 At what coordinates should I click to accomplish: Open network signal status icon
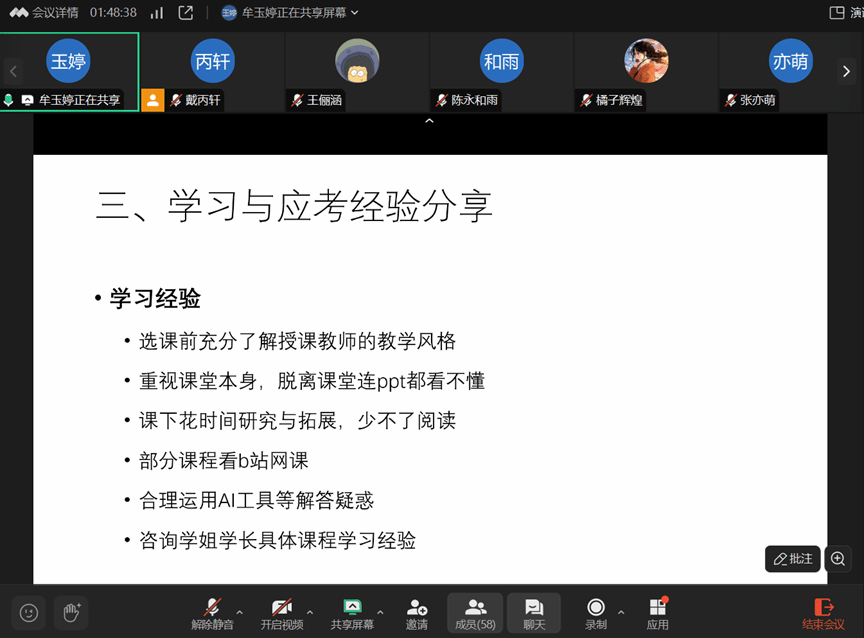pos(156,13)
